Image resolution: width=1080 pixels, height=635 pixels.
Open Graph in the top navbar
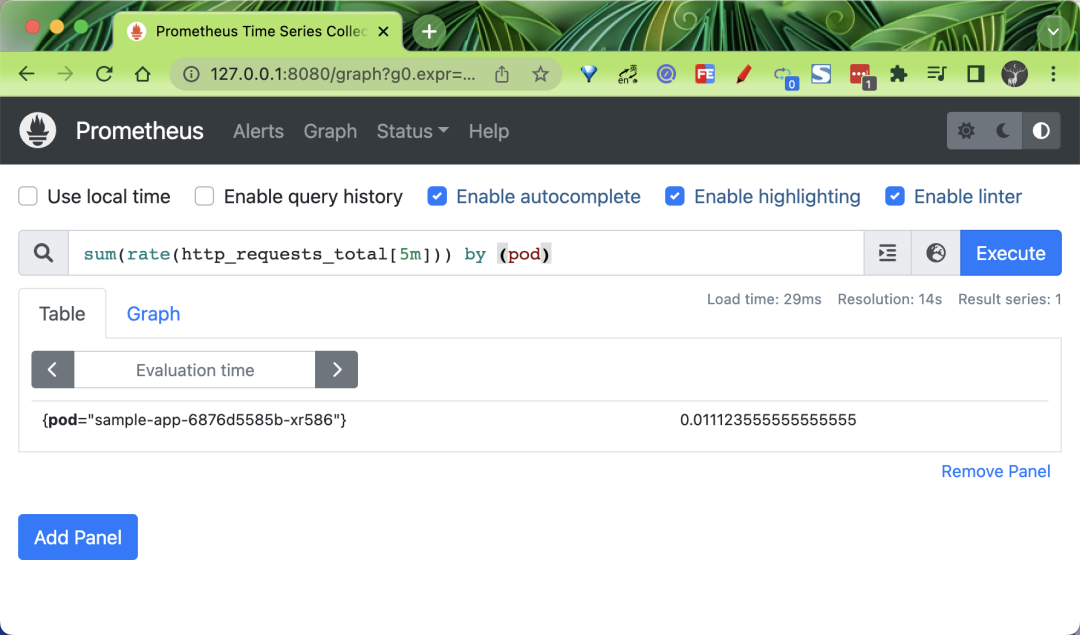[330, 131]
